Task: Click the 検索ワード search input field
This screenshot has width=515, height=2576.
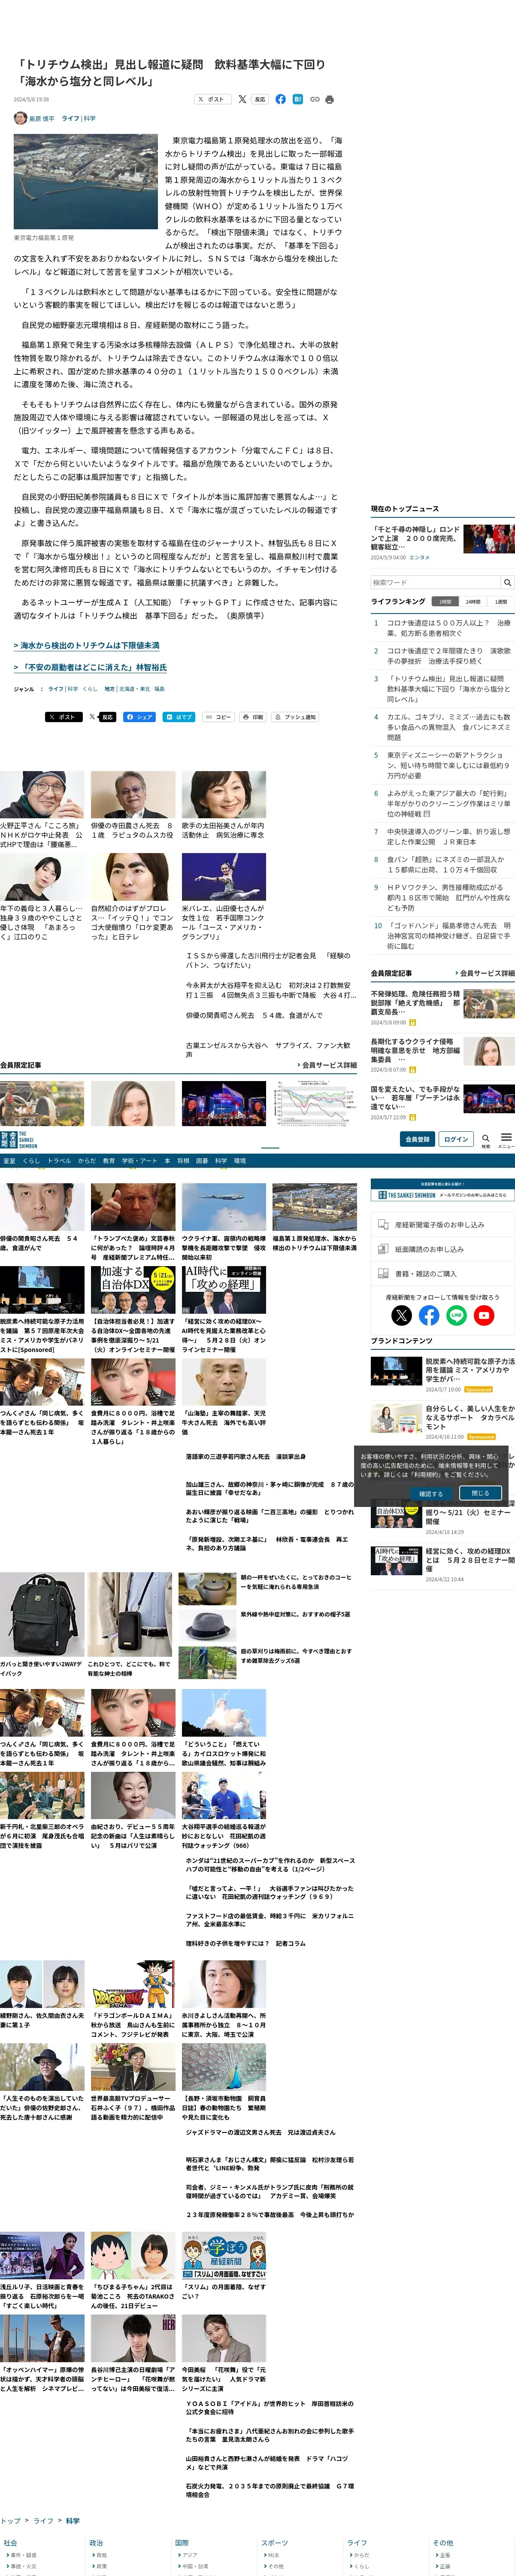Action: pyautogui.click(x=435, y=582)
